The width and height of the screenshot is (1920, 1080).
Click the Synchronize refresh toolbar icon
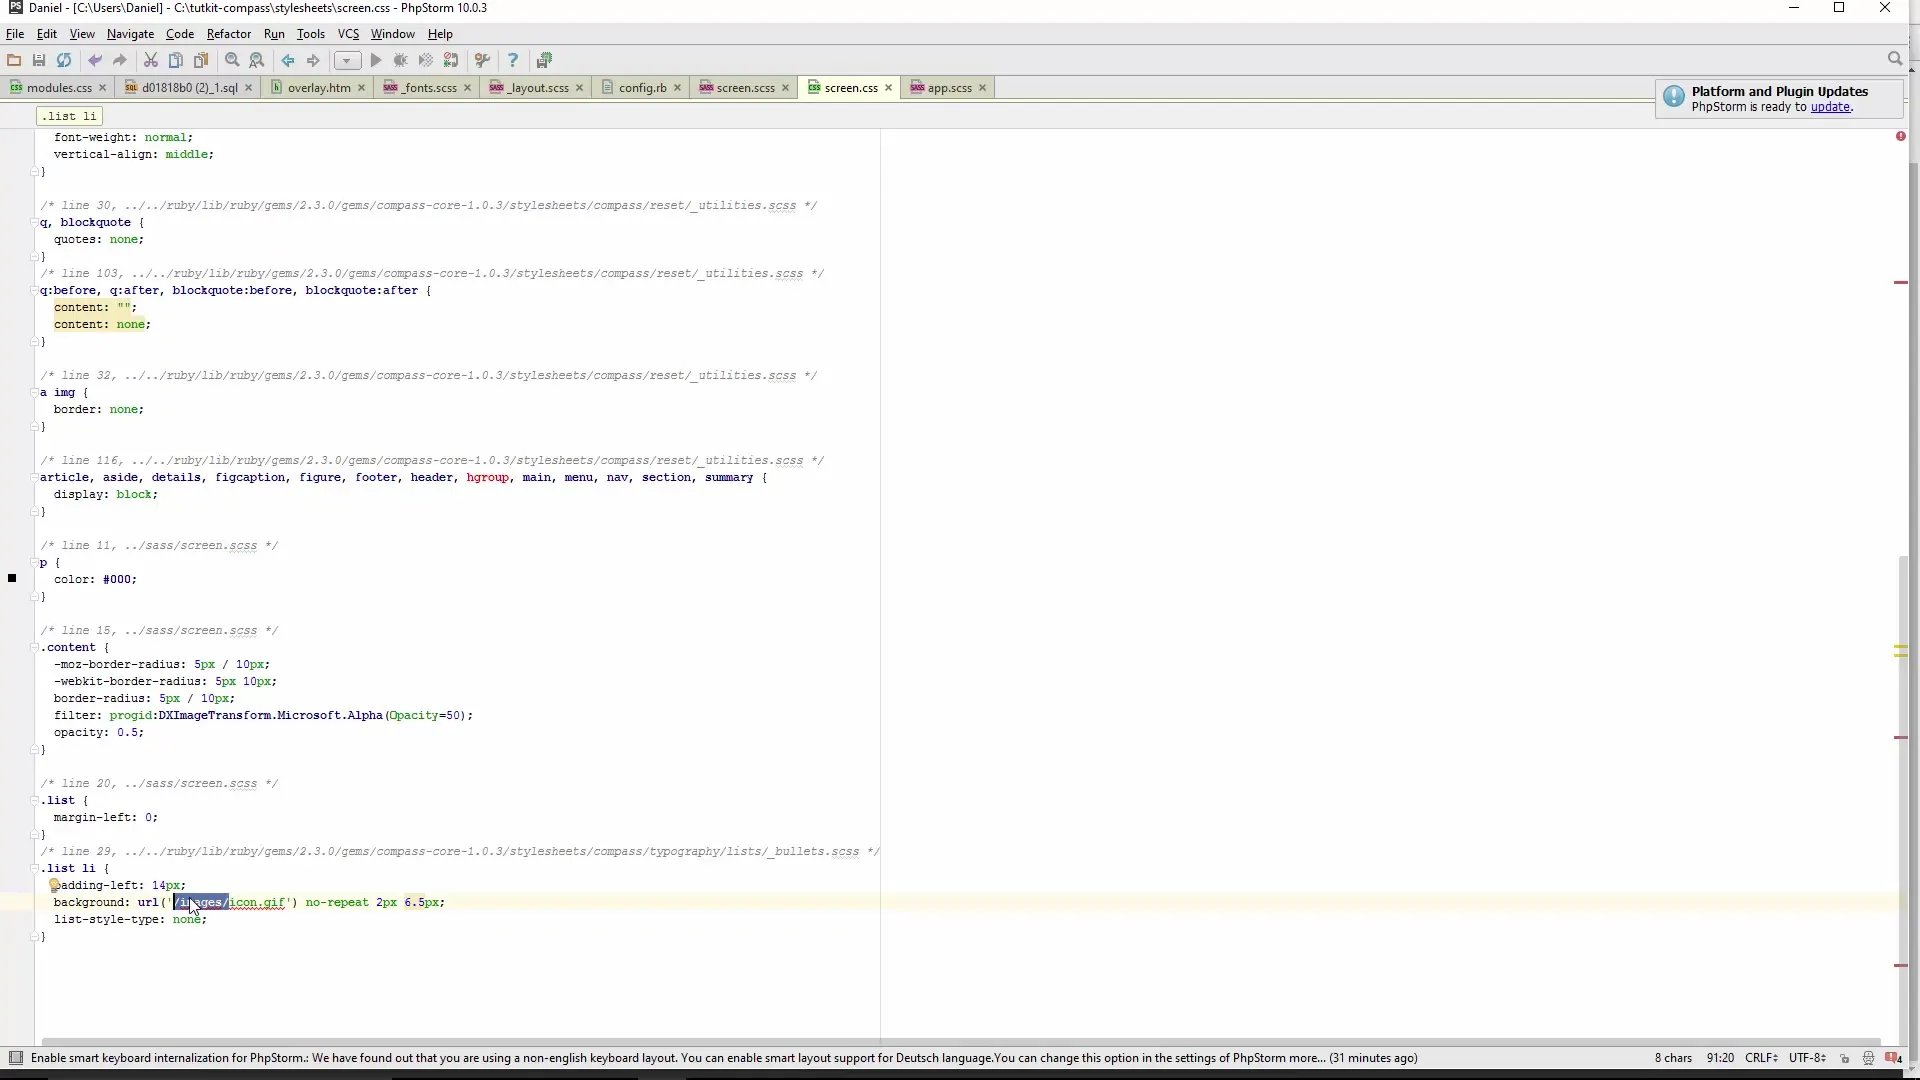[64, 60]
